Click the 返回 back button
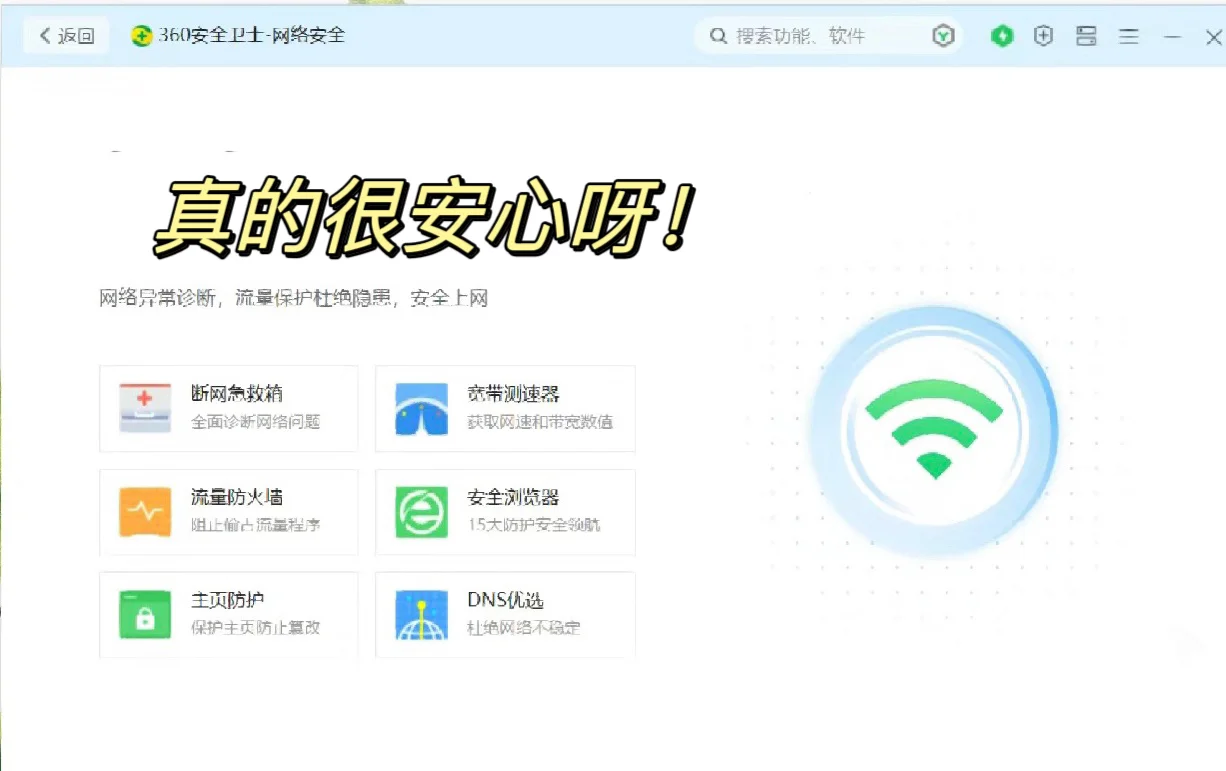This screenshot has width=1226, height=771. point(64,35)
